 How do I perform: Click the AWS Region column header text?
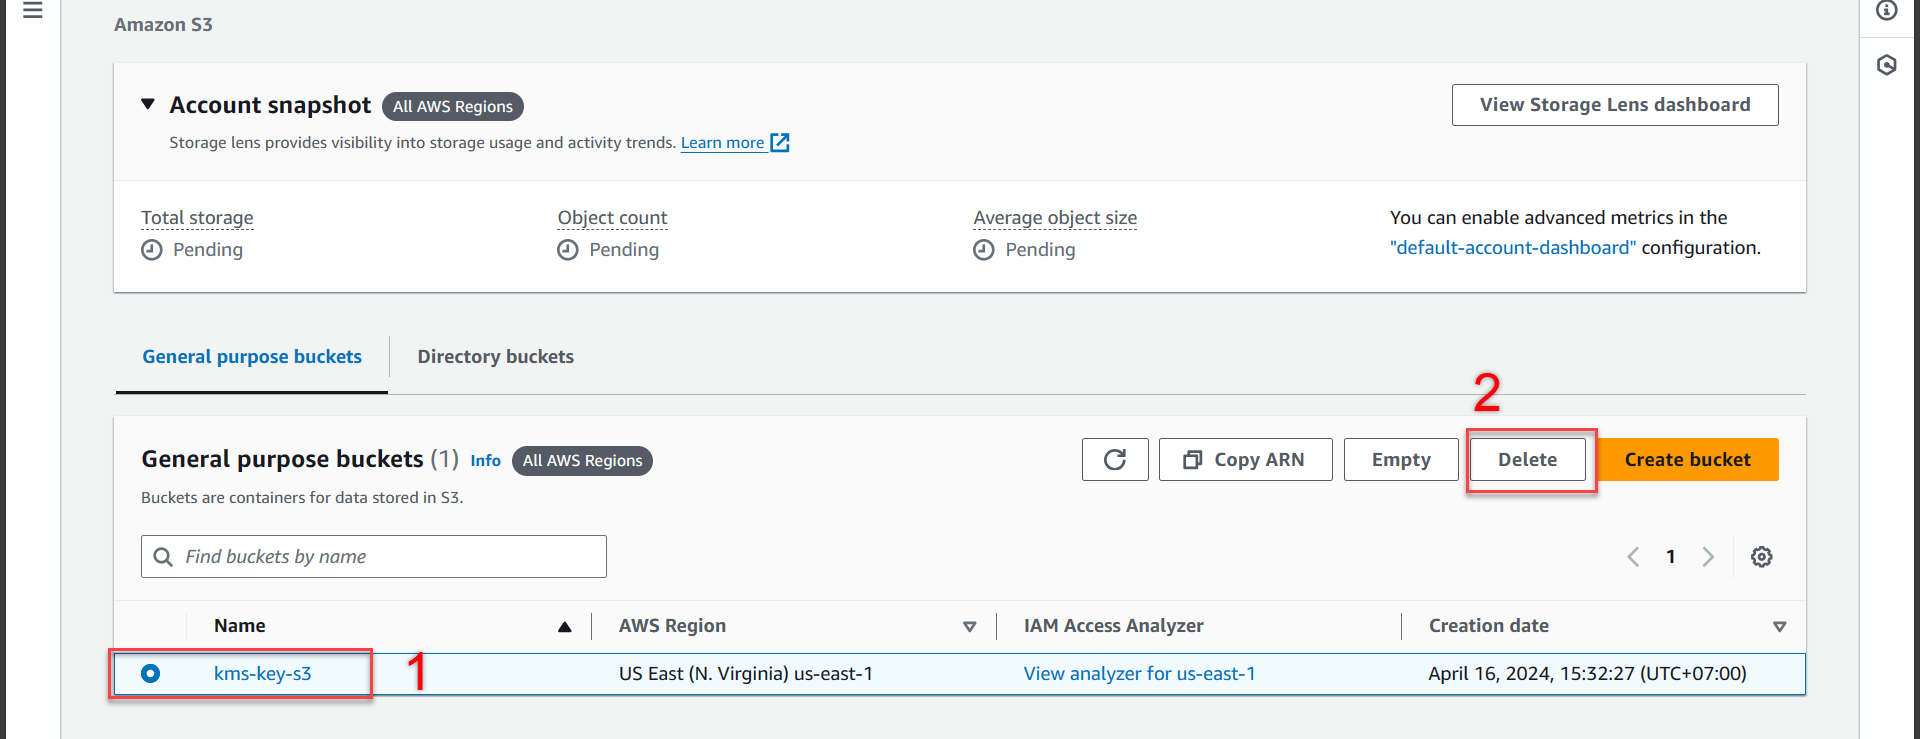click(x=672, y=626)
